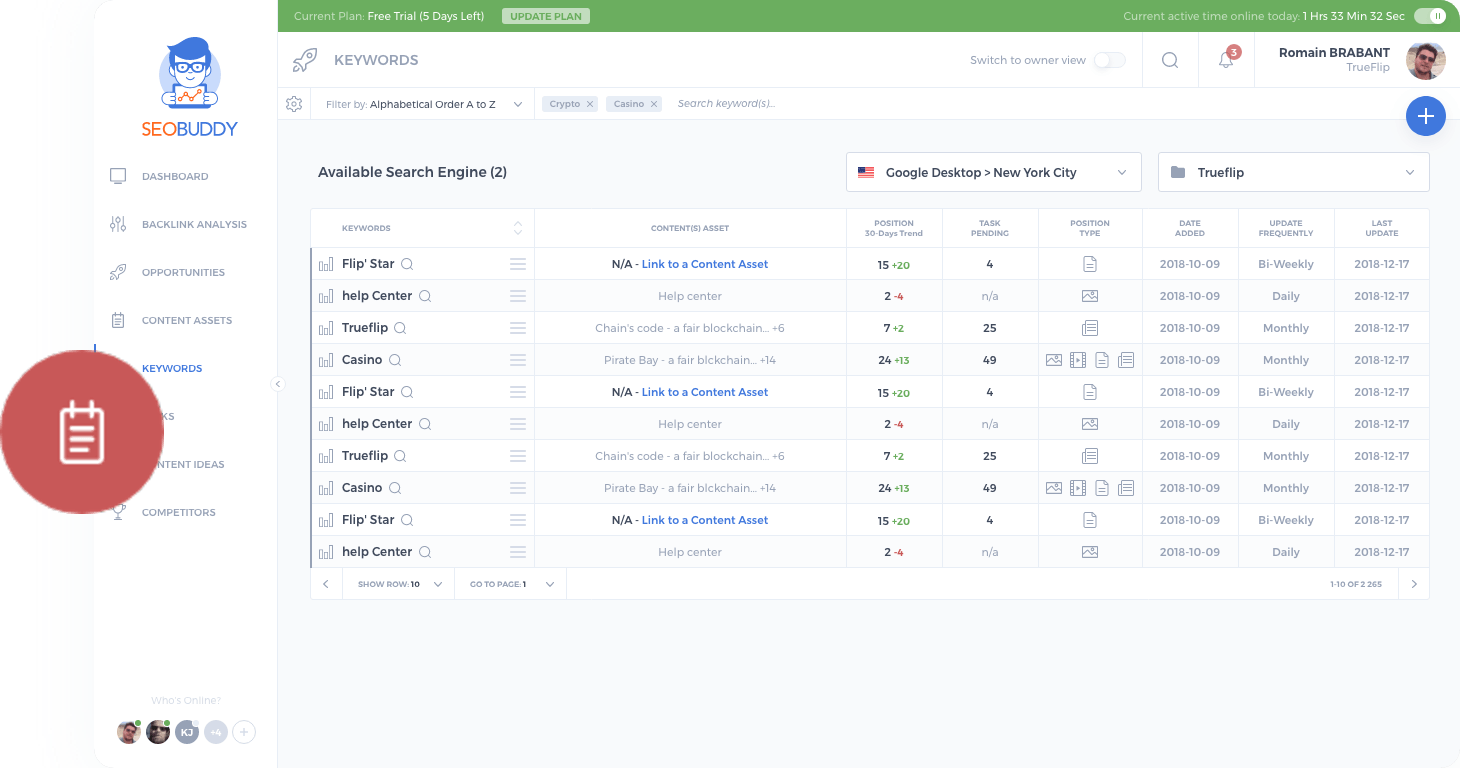Open Backlink Analysis sliders icon
Image resolution: width=1460 pixels, height=768 pixels.
[x=118, y=224]
